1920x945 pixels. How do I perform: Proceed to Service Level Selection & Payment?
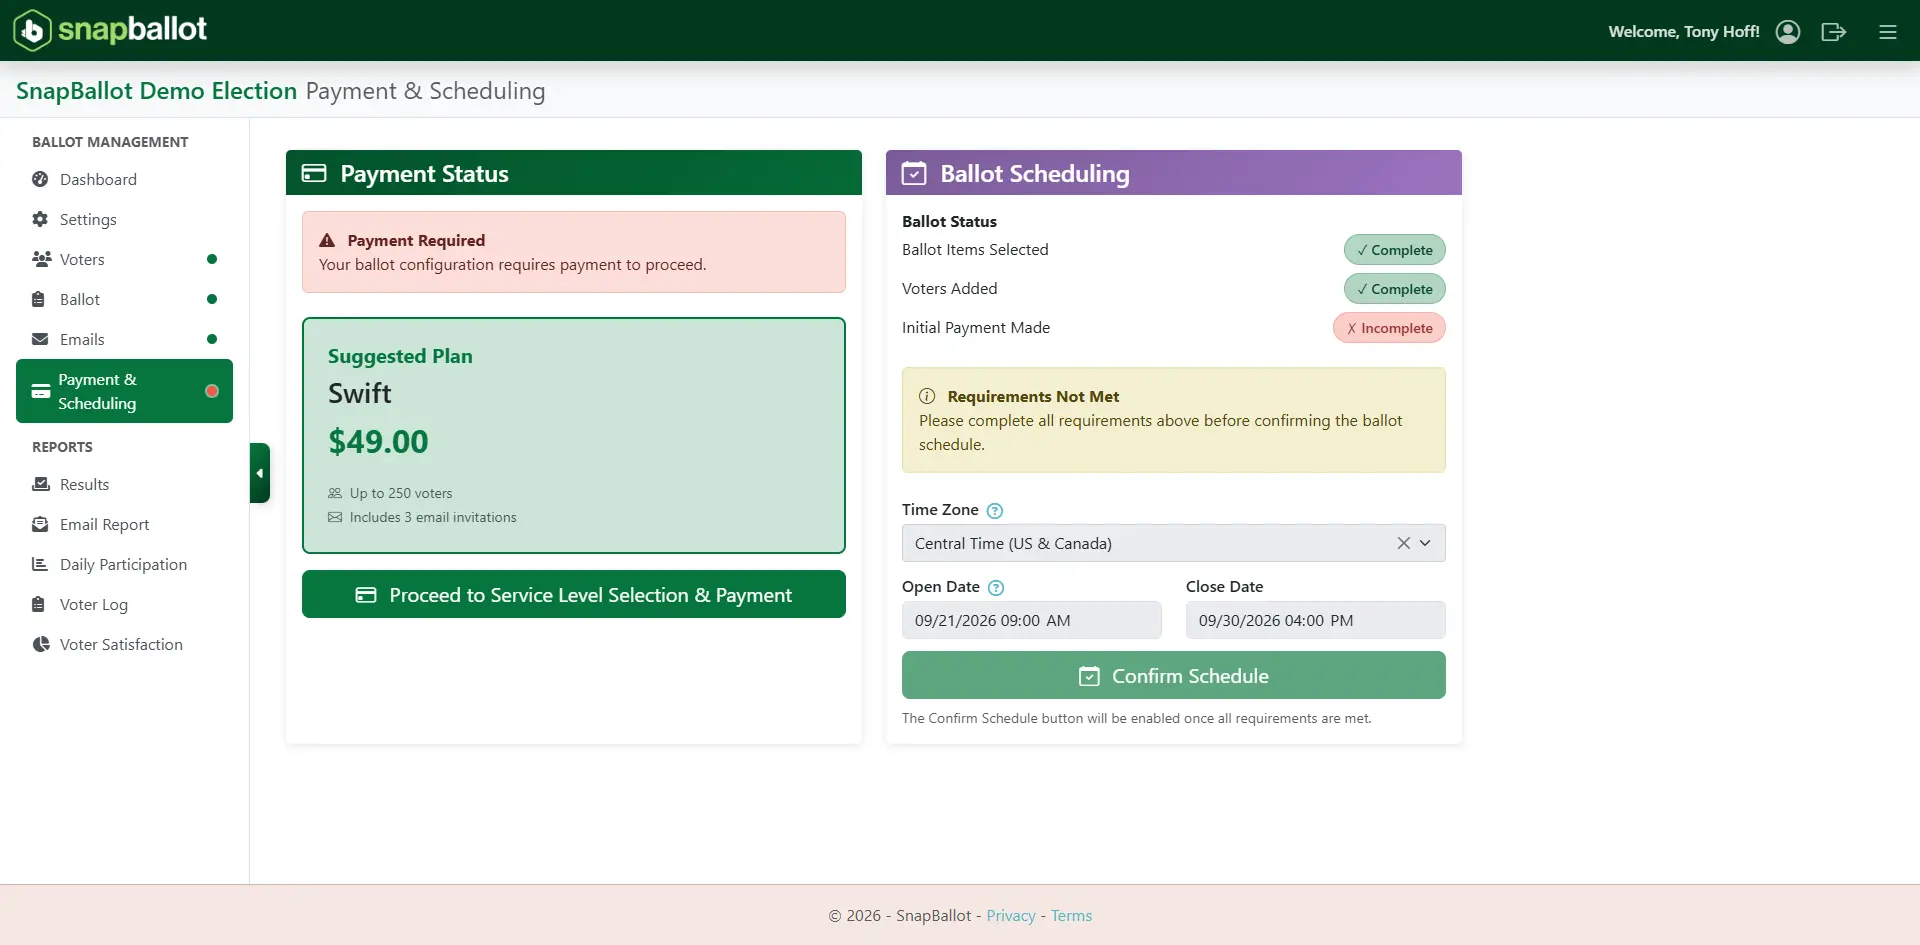[574, 594]
